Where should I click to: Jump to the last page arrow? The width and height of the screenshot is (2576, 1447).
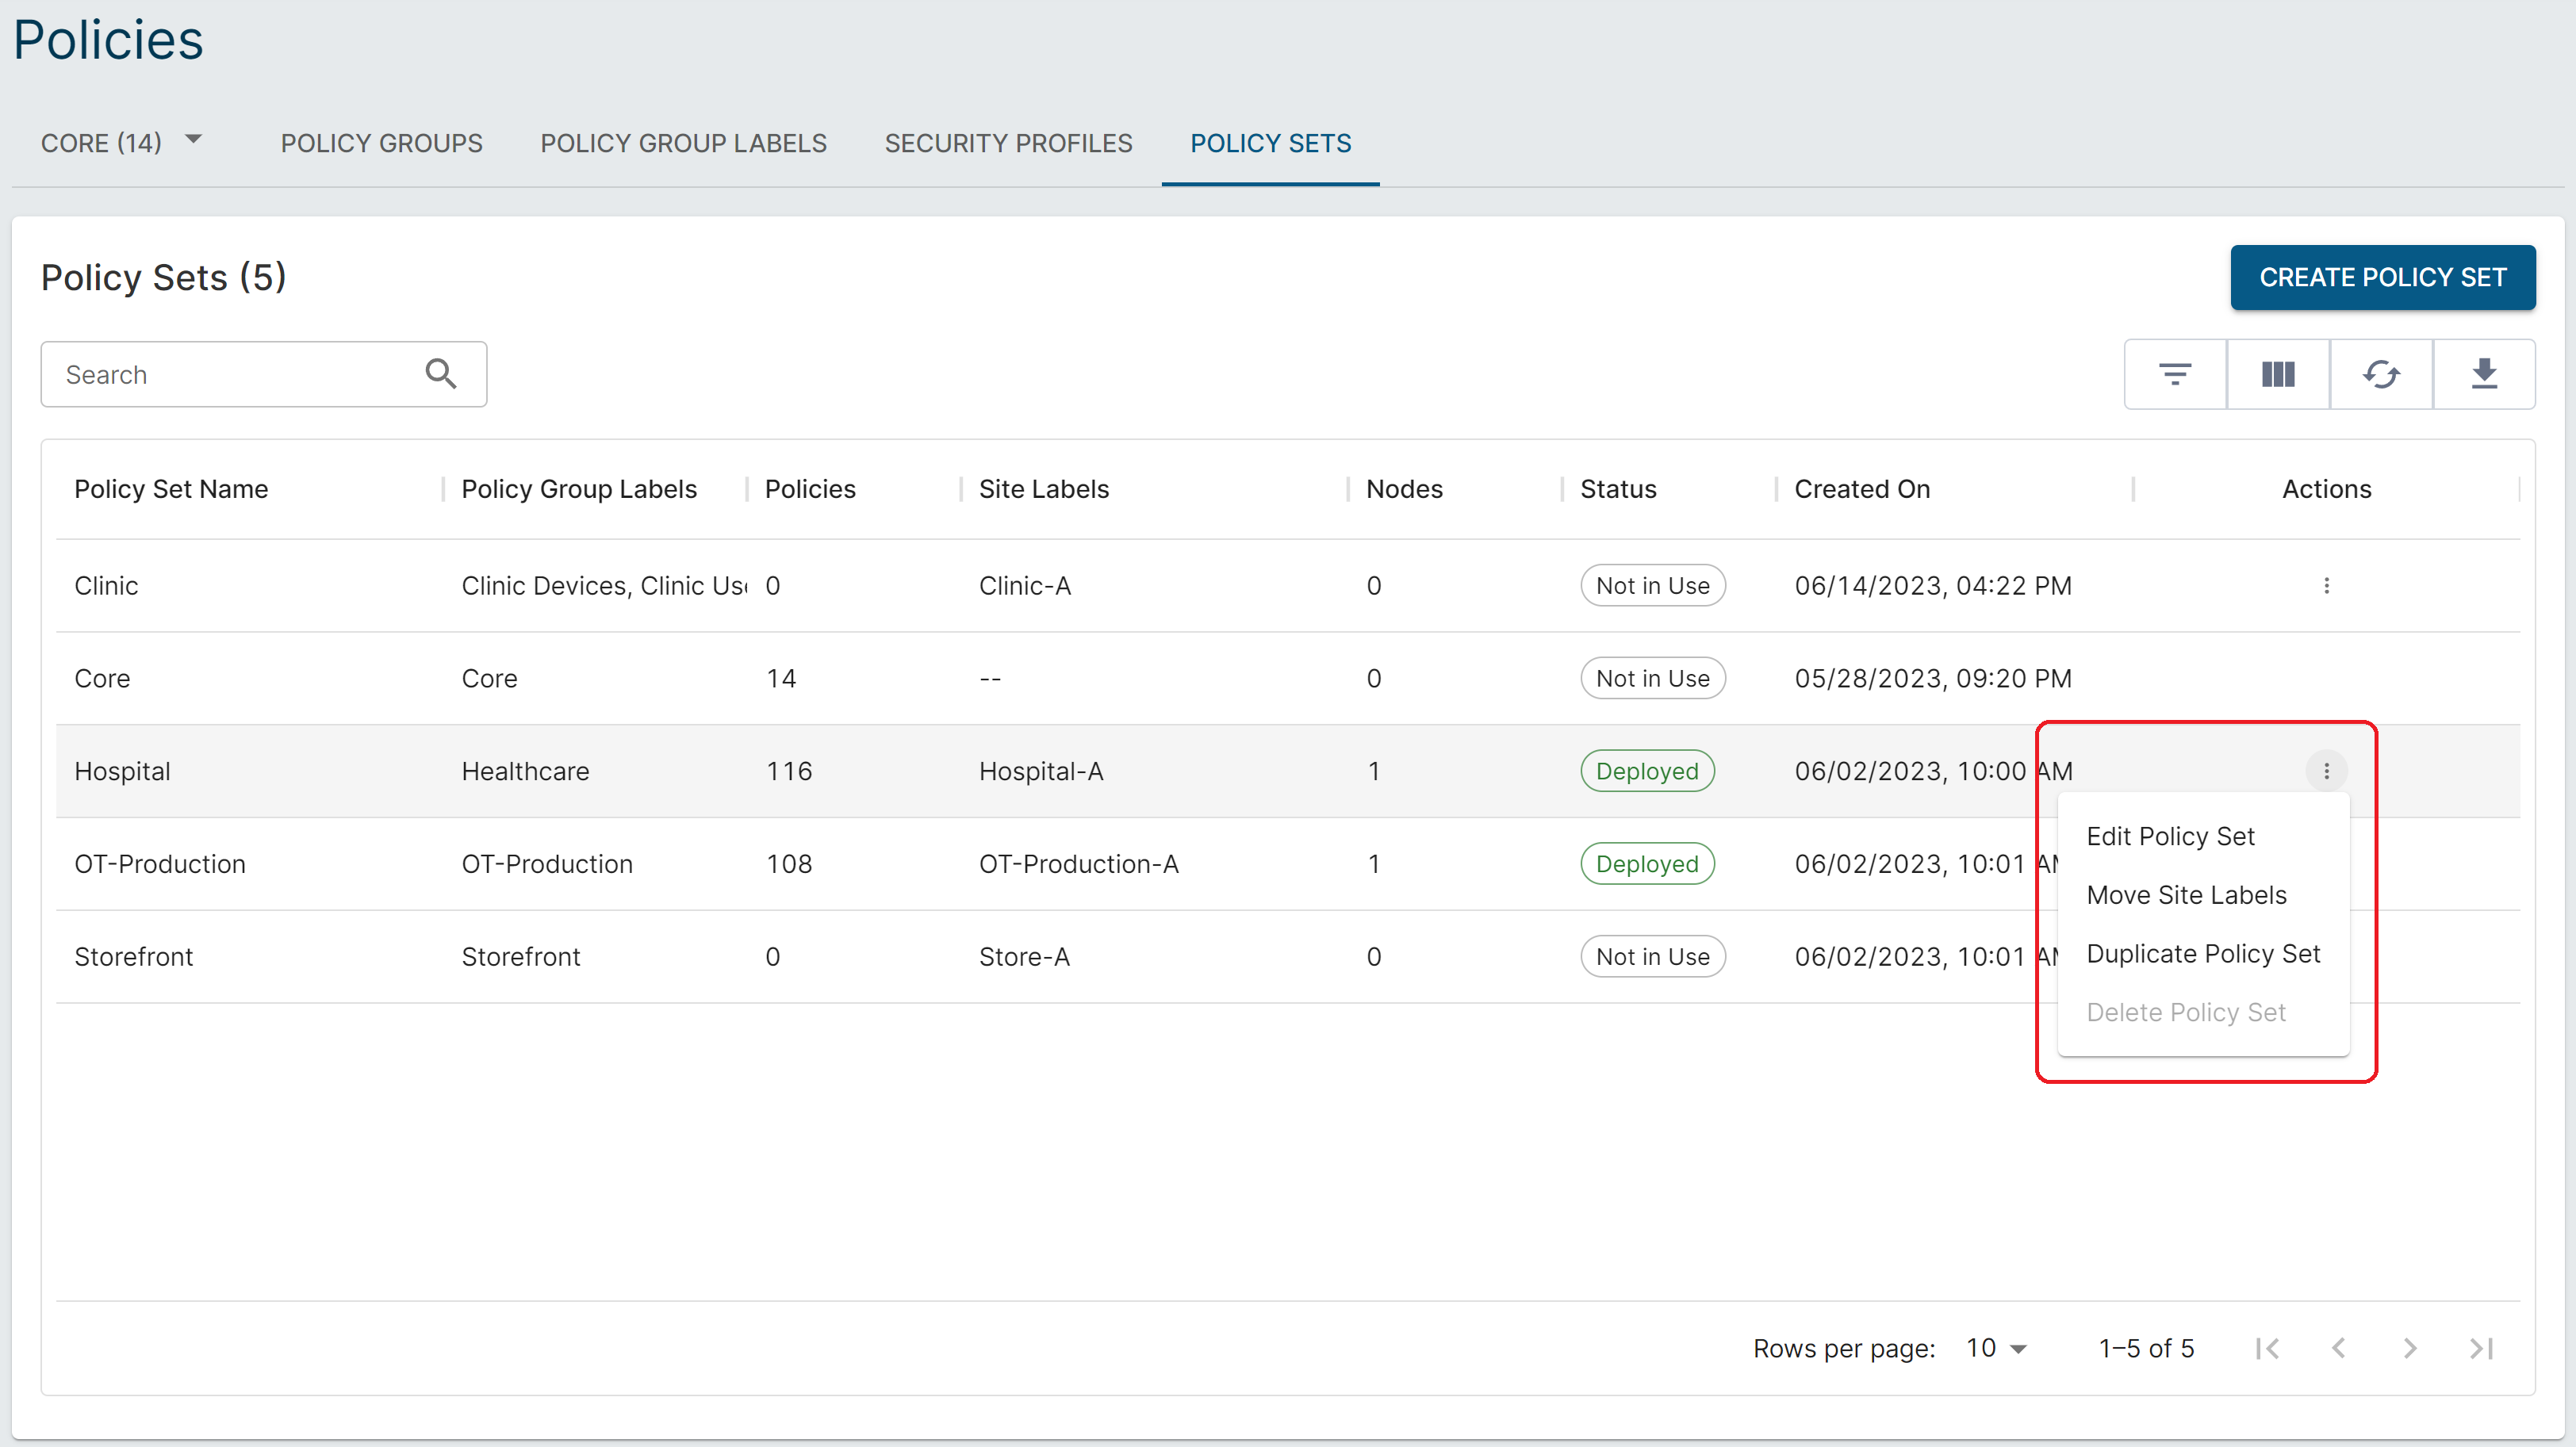pyautogui.click(x=2481, y=1348)
